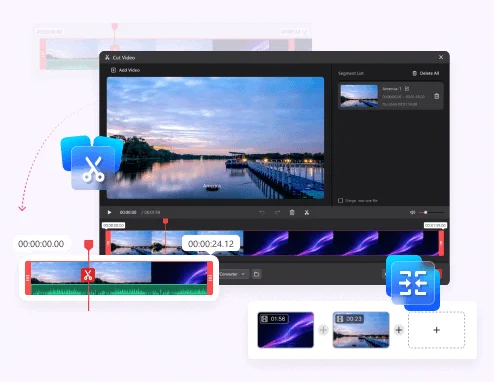The height and width of the screenshot is (382, 494).
Task: Click the film icon on the 00:23 clip
Action: [340, 319]
